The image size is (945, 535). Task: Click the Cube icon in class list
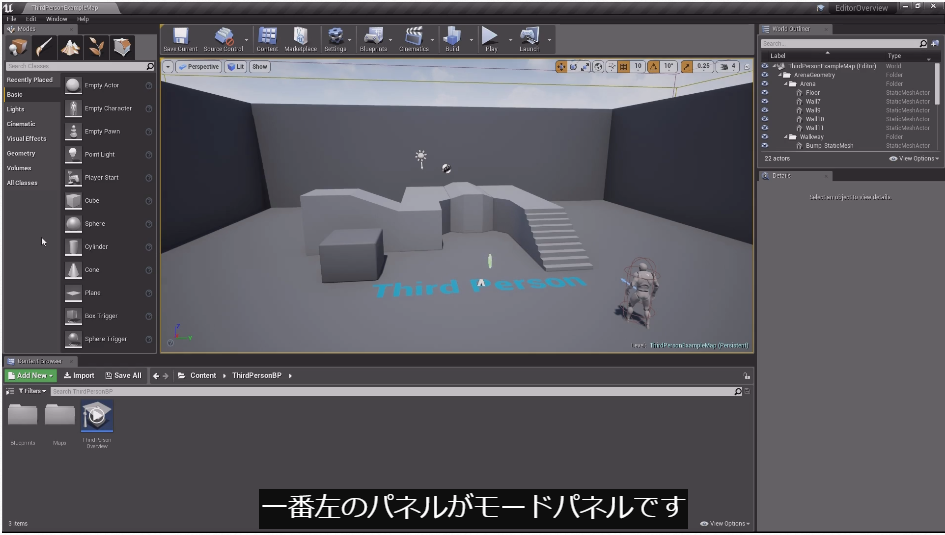(73, 201)
